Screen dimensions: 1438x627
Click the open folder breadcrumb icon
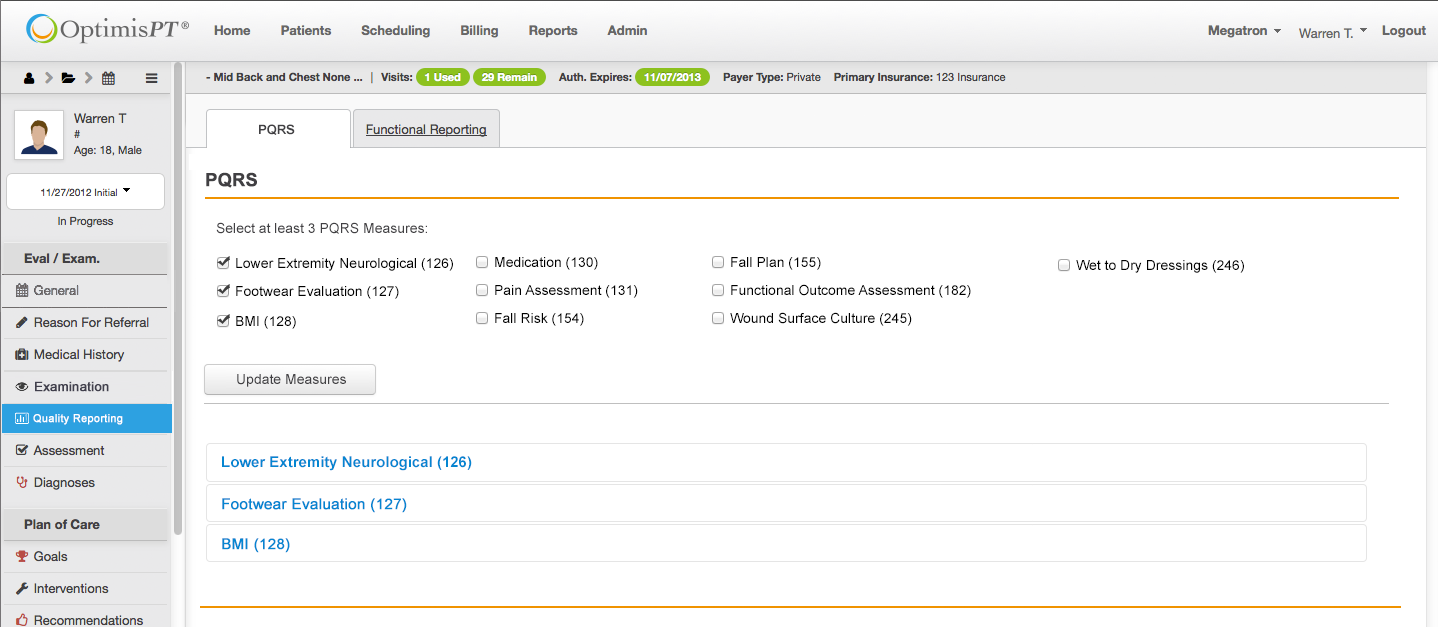pos(68,78)
